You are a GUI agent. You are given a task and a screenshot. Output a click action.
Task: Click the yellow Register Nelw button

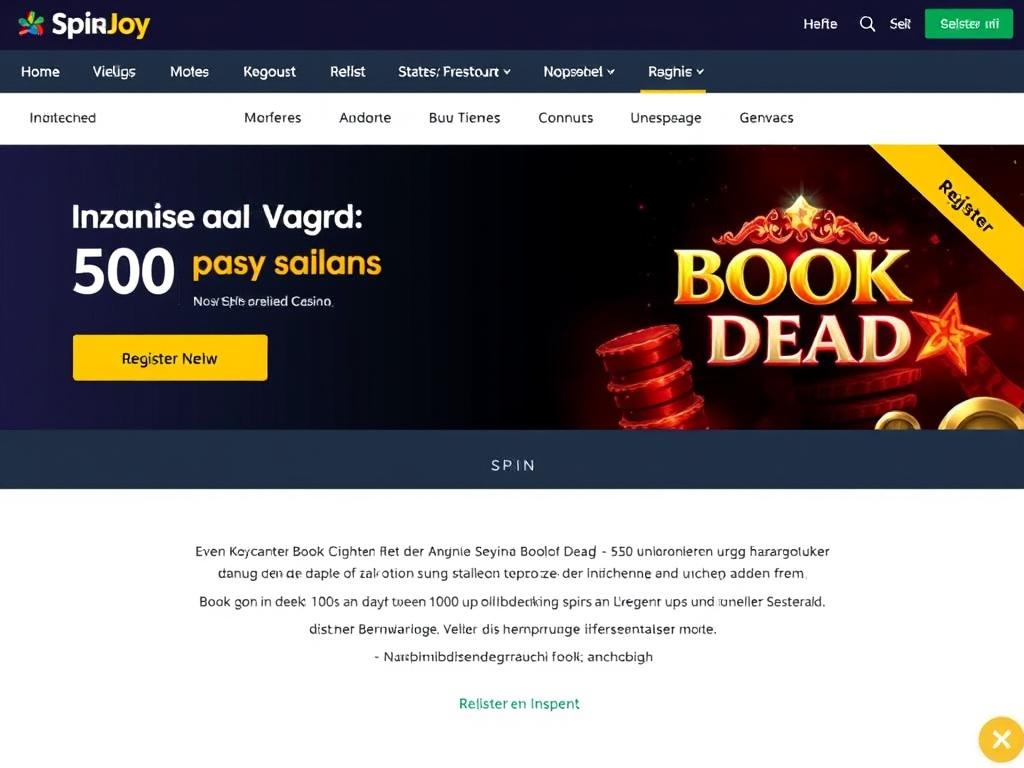(170, 358)
